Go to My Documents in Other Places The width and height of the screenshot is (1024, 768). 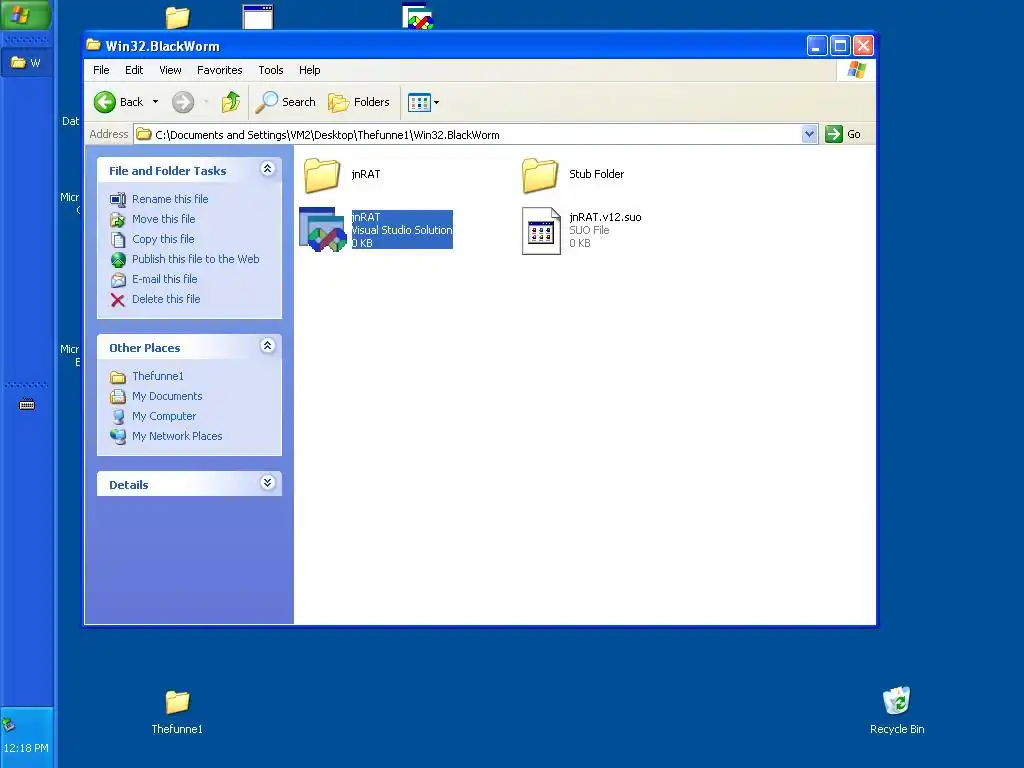(167, 396)
